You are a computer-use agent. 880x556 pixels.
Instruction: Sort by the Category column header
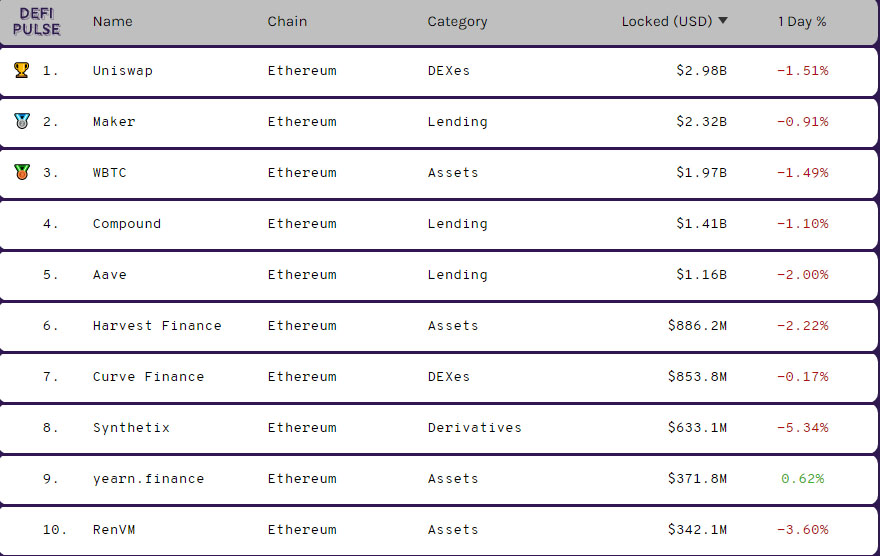click(457, 21)
